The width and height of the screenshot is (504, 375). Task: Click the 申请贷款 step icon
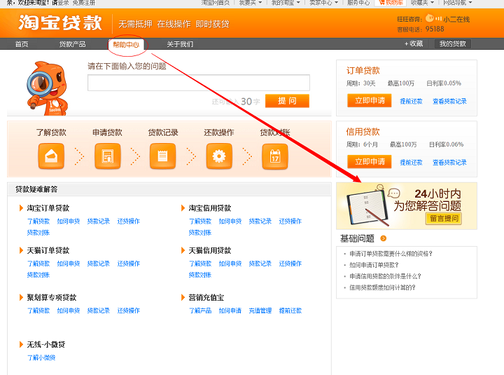(x=107, y=156)
